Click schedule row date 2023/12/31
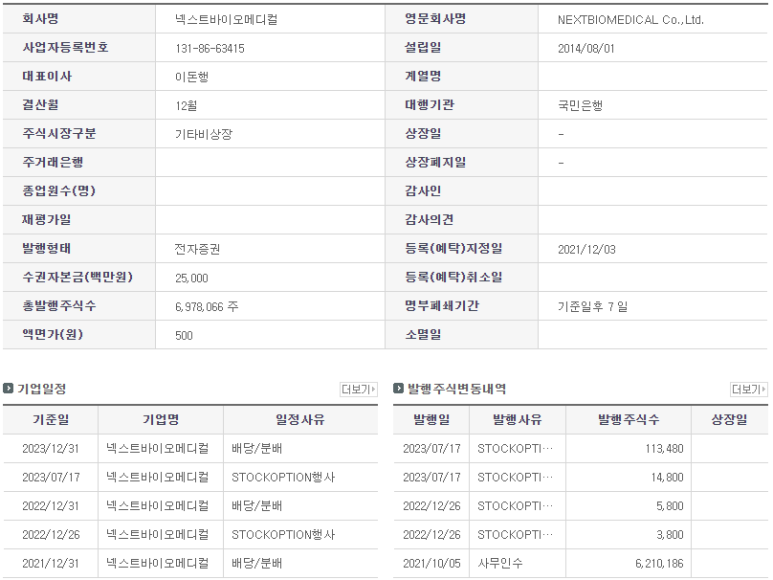This screenshot has height=580, width=773. [x=50, y=448]
